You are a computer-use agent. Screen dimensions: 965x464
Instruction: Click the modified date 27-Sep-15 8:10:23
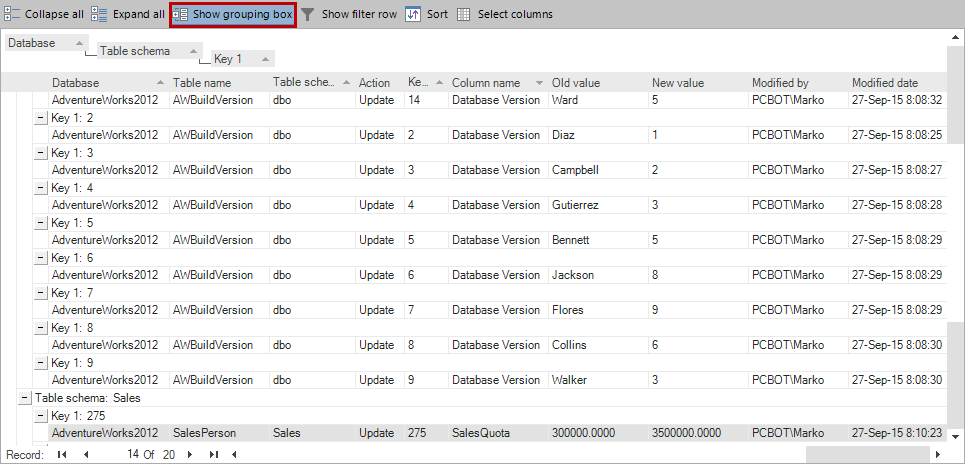point(895,433)
